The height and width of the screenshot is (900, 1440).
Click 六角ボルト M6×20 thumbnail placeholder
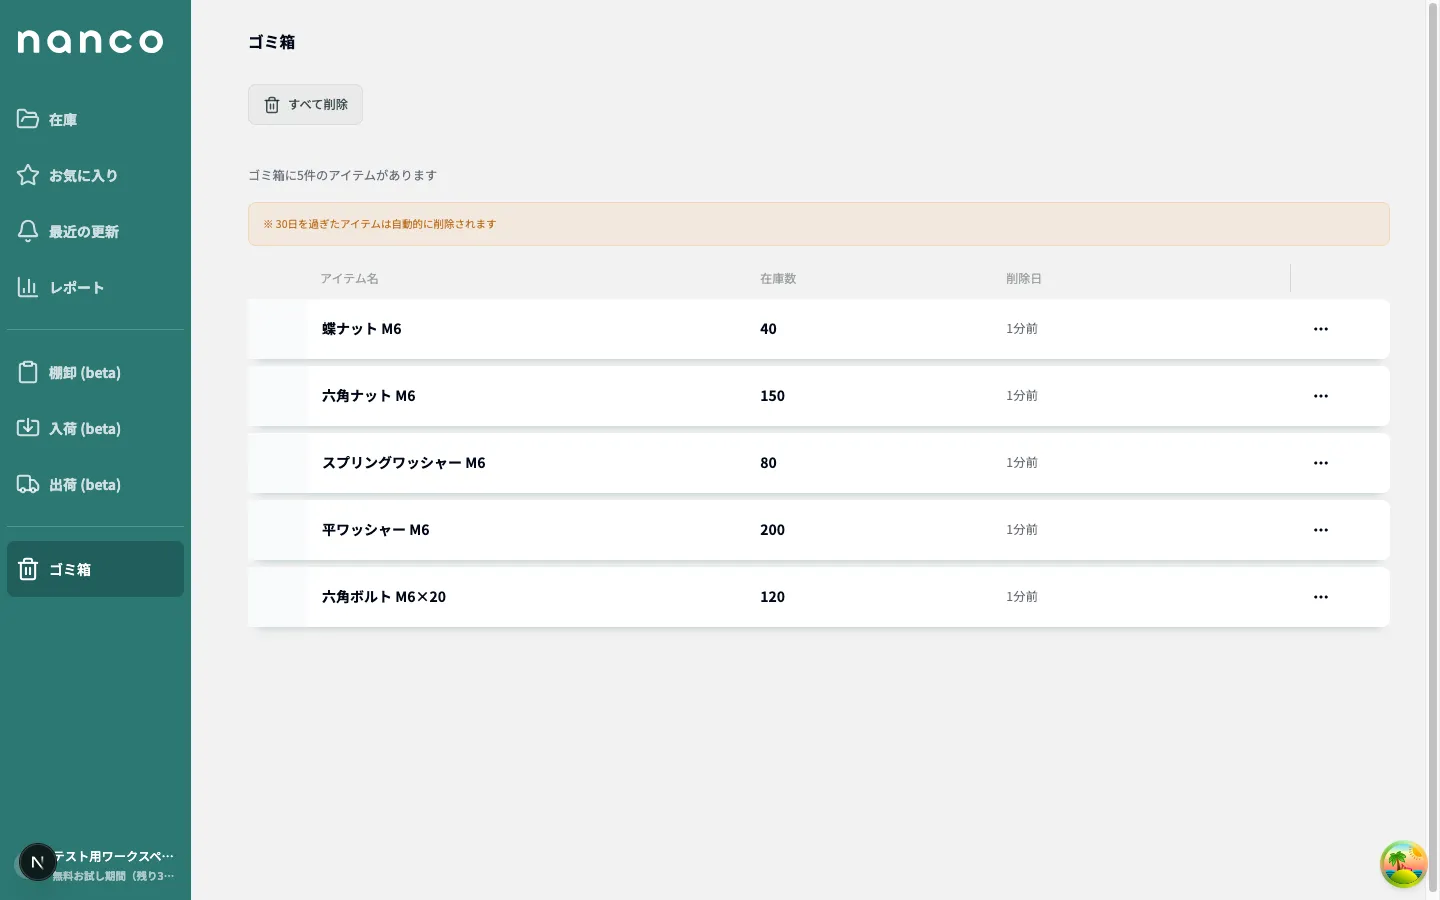(278, 597)
